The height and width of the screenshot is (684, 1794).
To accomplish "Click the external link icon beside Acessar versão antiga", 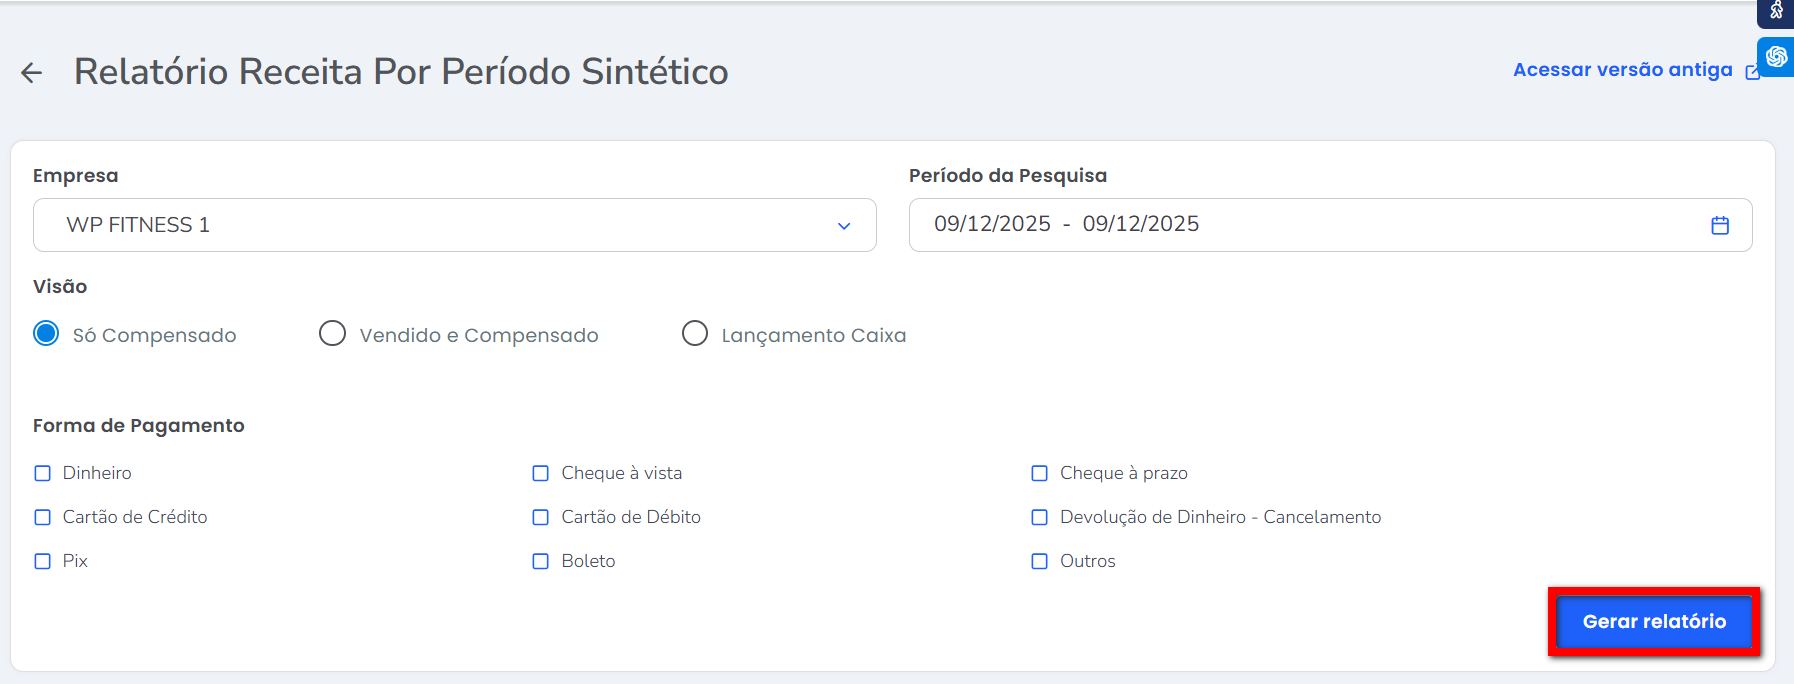I will [x=1752, y=72].
